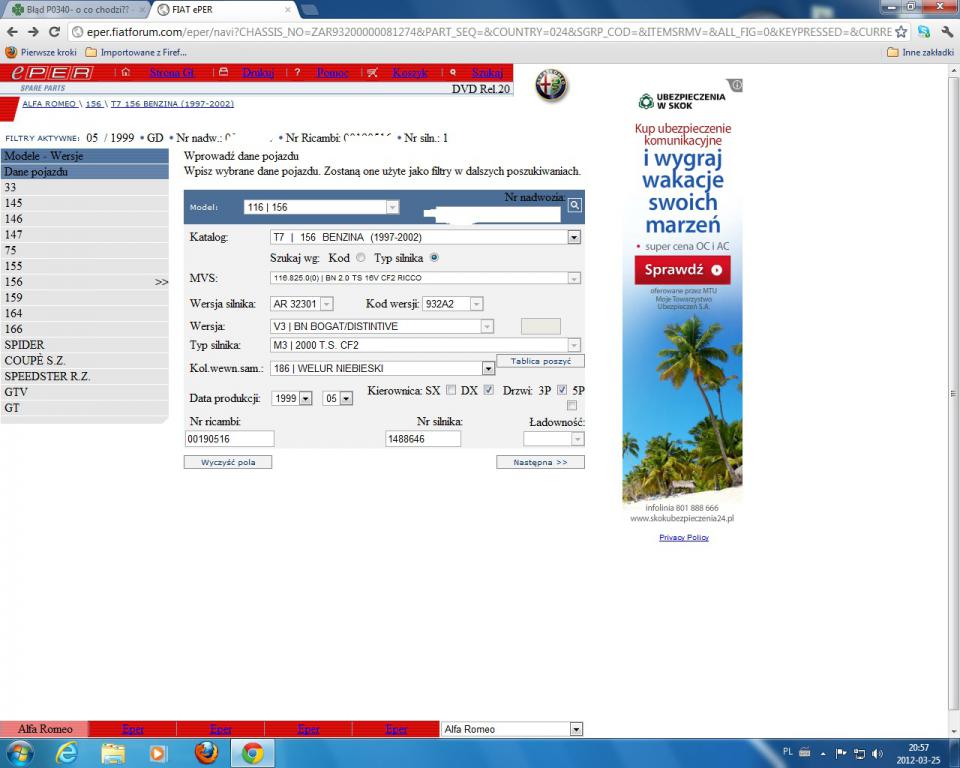
Task: Click into Nr silnika input field
Action: pyautogui.click(x=423, y=439)
